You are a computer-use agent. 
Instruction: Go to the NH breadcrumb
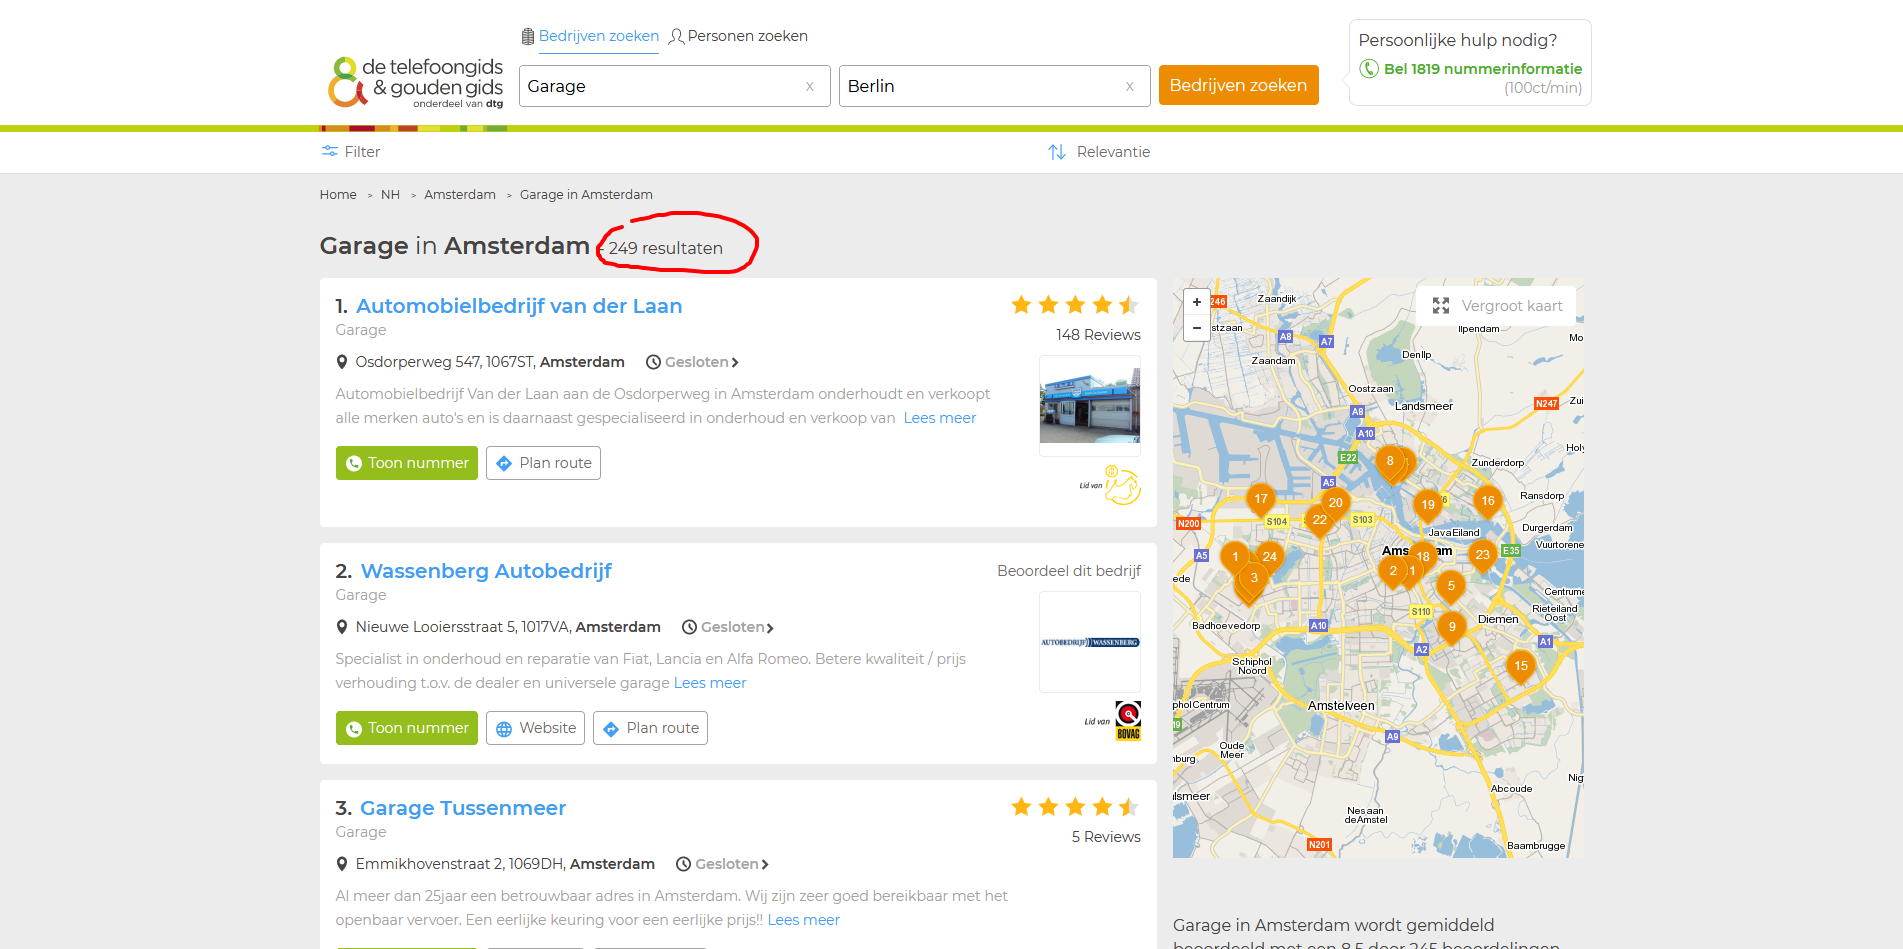pos(390,195)
